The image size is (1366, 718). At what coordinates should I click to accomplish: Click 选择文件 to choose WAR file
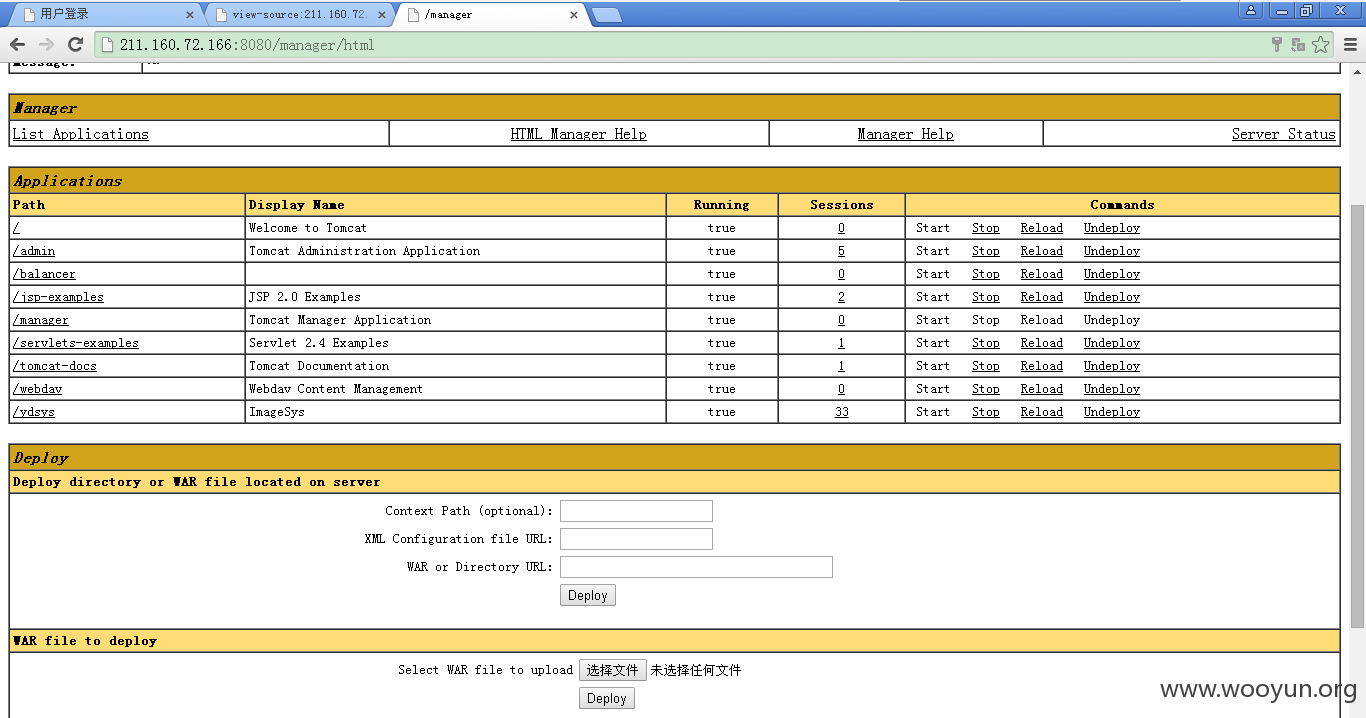[x=613, y=670]
